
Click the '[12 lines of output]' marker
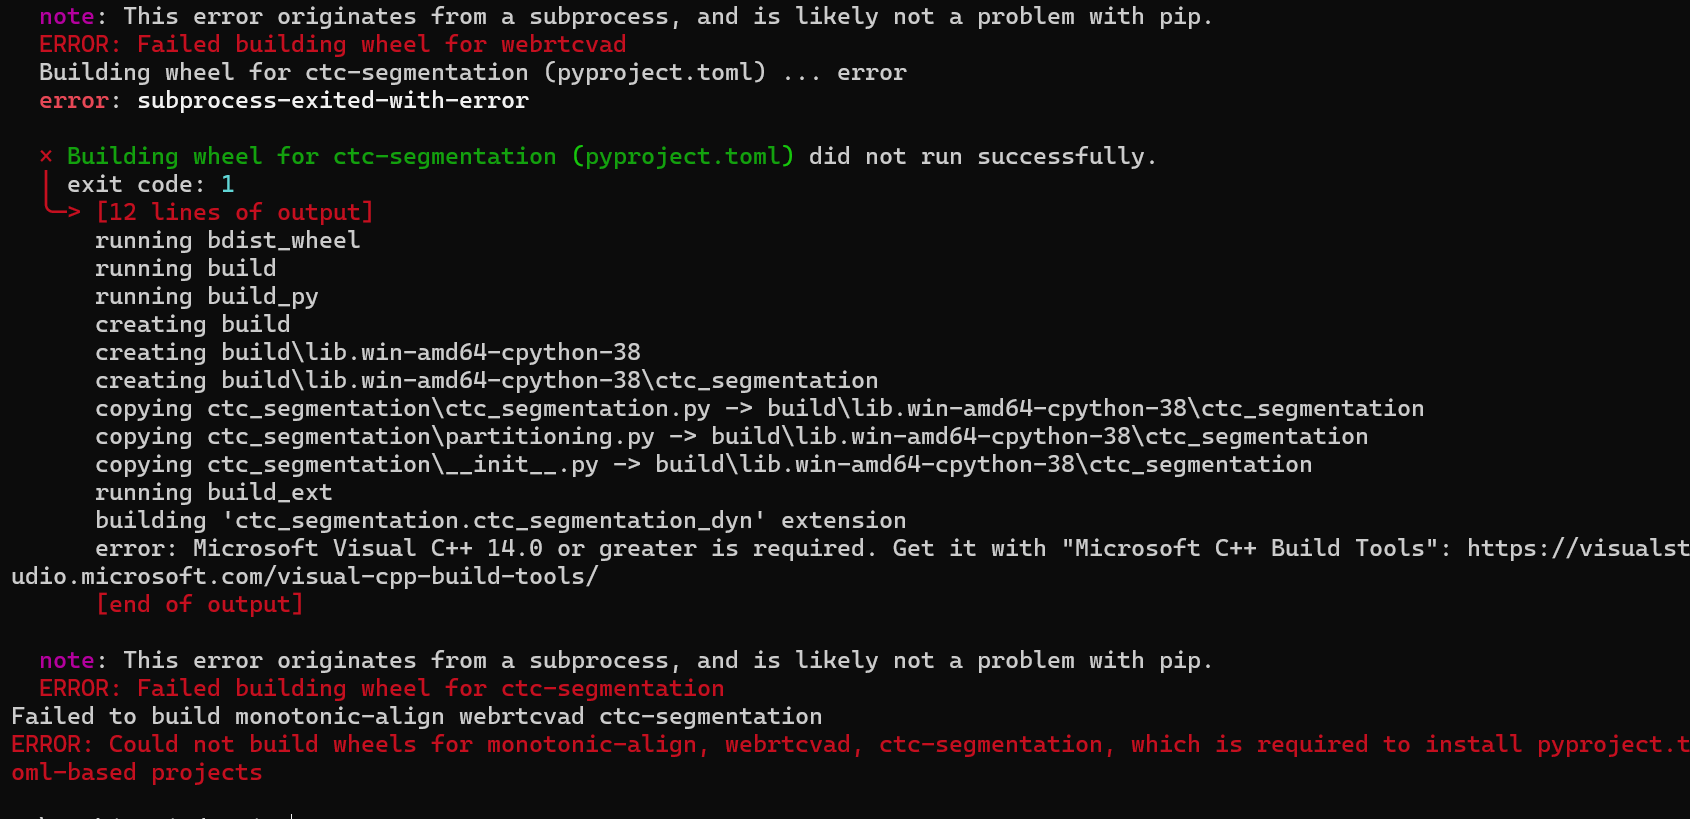coord(235,212)
